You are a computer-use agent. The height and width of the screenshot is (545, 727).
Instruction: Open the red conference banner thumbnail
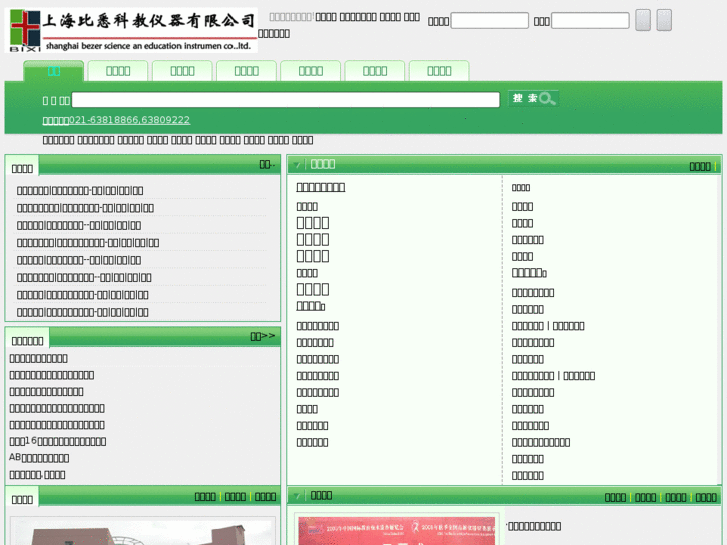[x=396, y=531]
